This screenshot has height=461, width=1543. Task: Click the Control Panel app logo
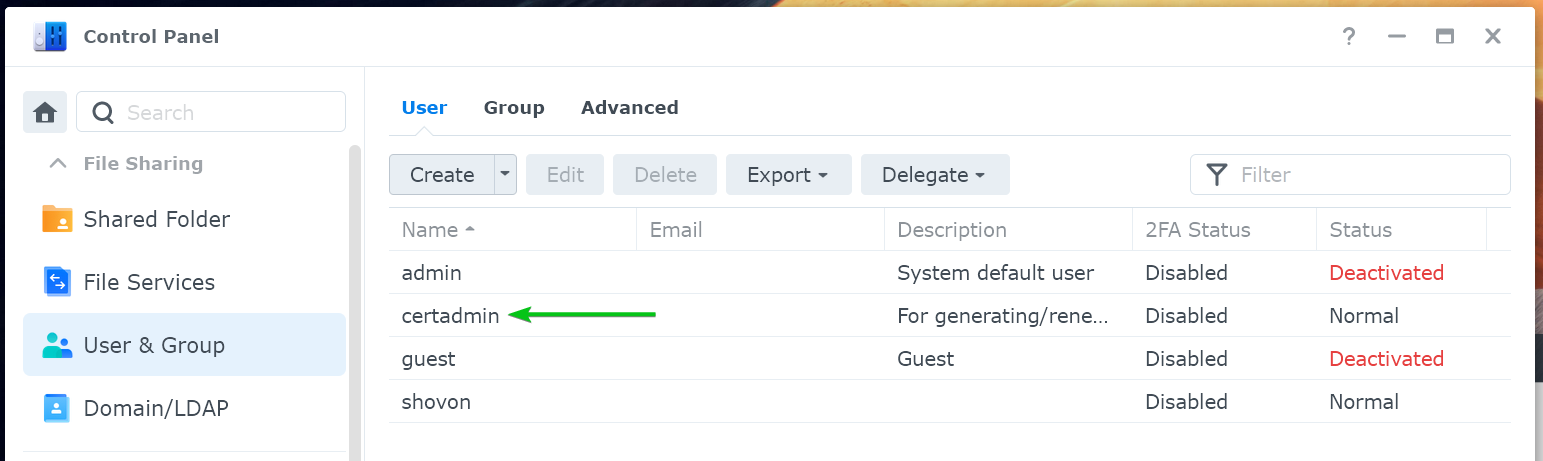(50, 37)
